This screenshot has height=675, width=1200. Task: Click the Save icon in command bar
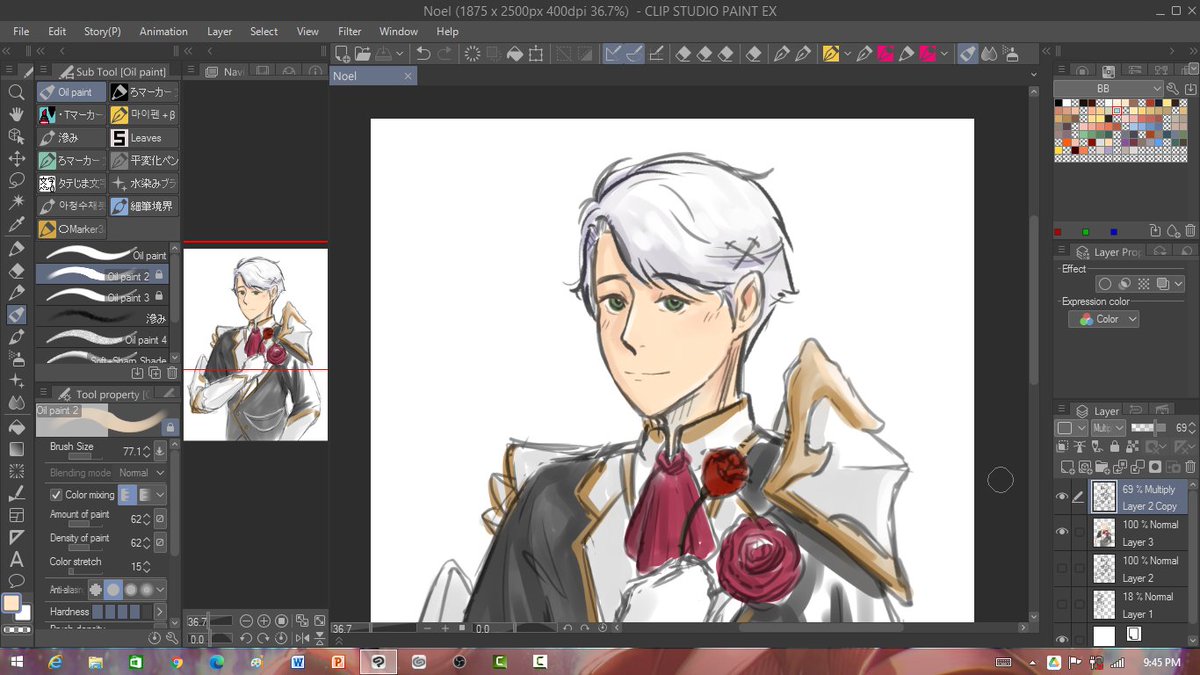pyautogui.click(x=384, y=53)
